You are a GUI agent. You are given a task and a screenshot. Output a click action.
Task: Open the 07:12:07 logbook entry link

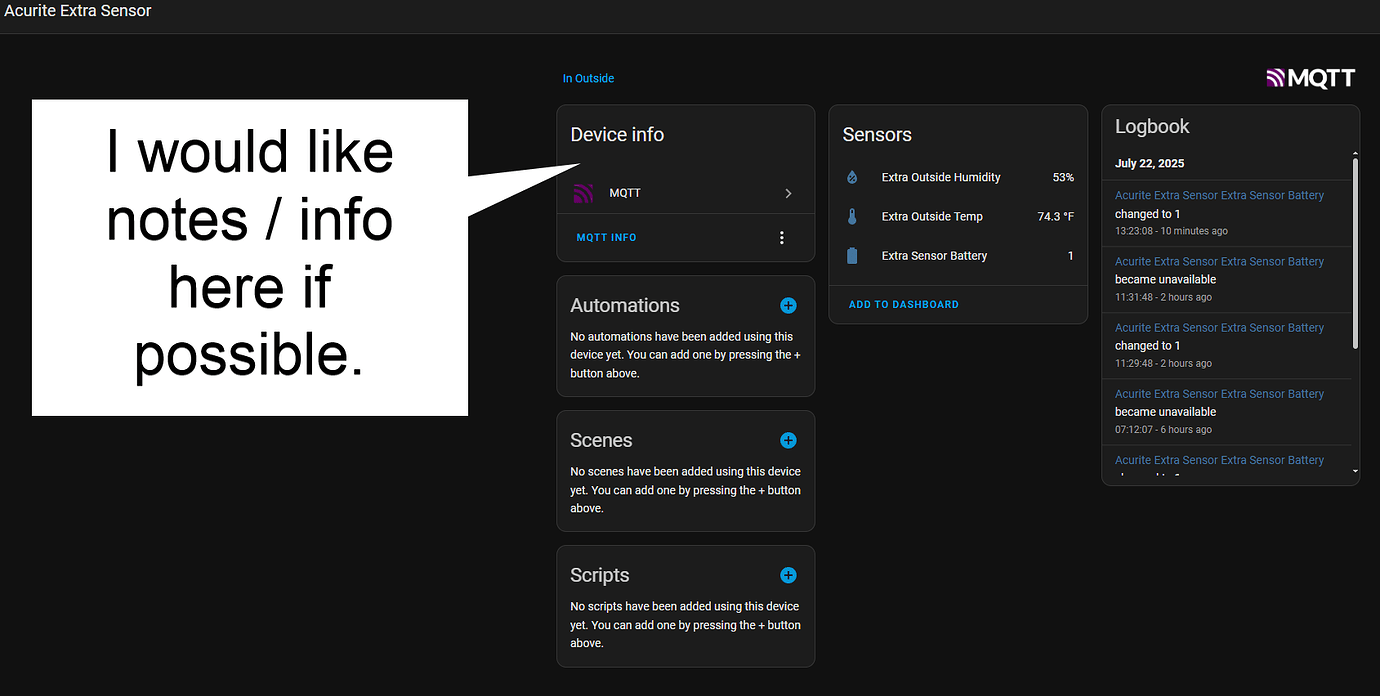tap(1219, 393)
